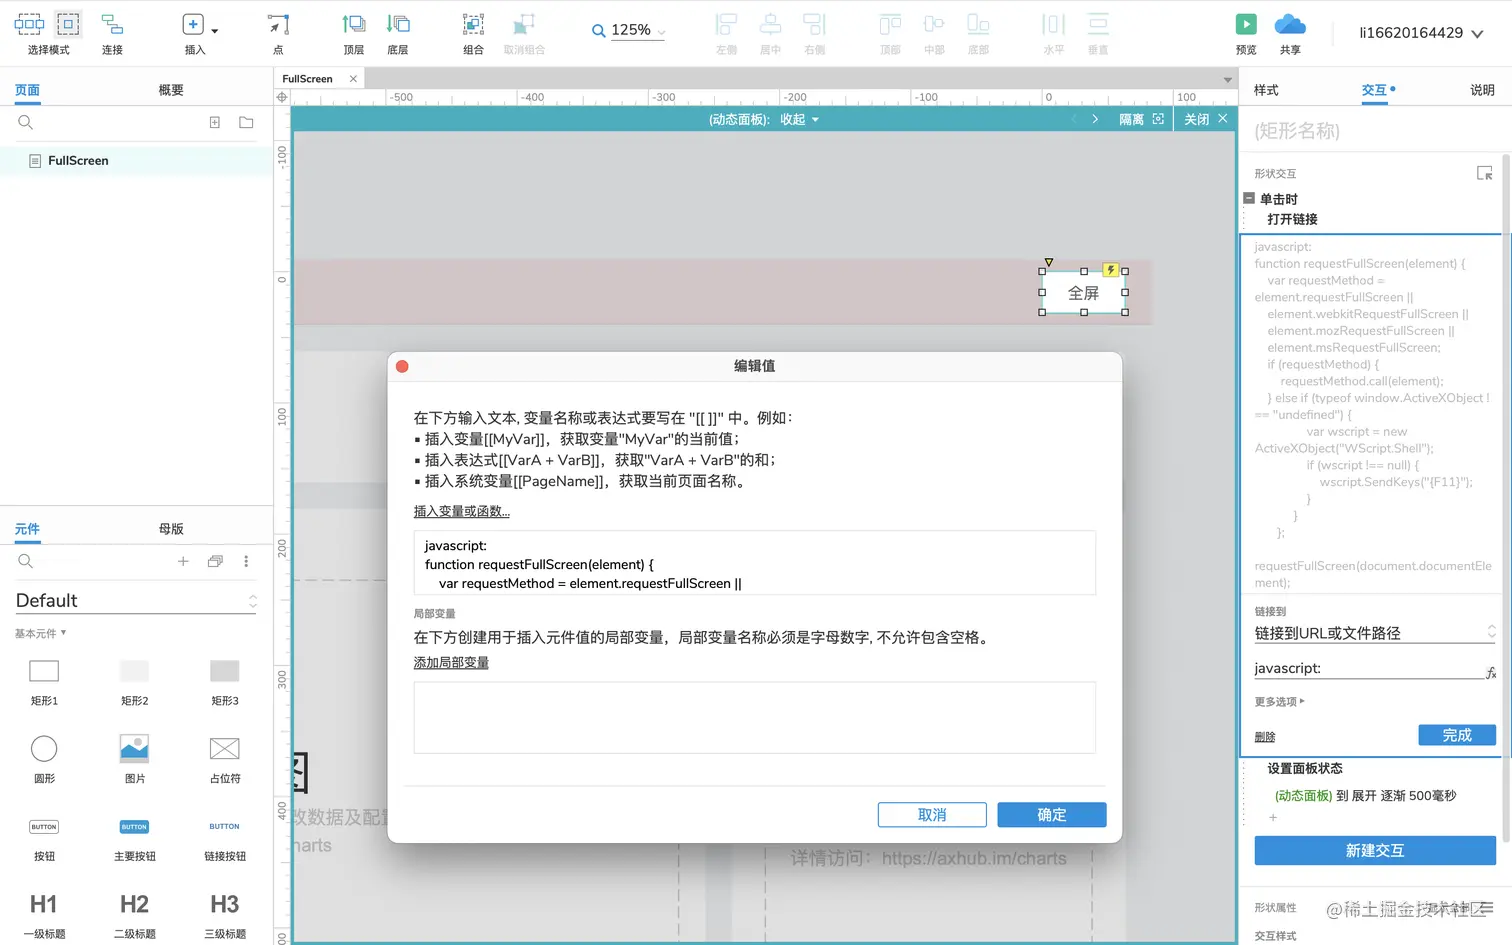The height and width of the screenshot is (945, 1512).
Task: Align widgets to top with 顶部
Action: click(x=890, y=33)
